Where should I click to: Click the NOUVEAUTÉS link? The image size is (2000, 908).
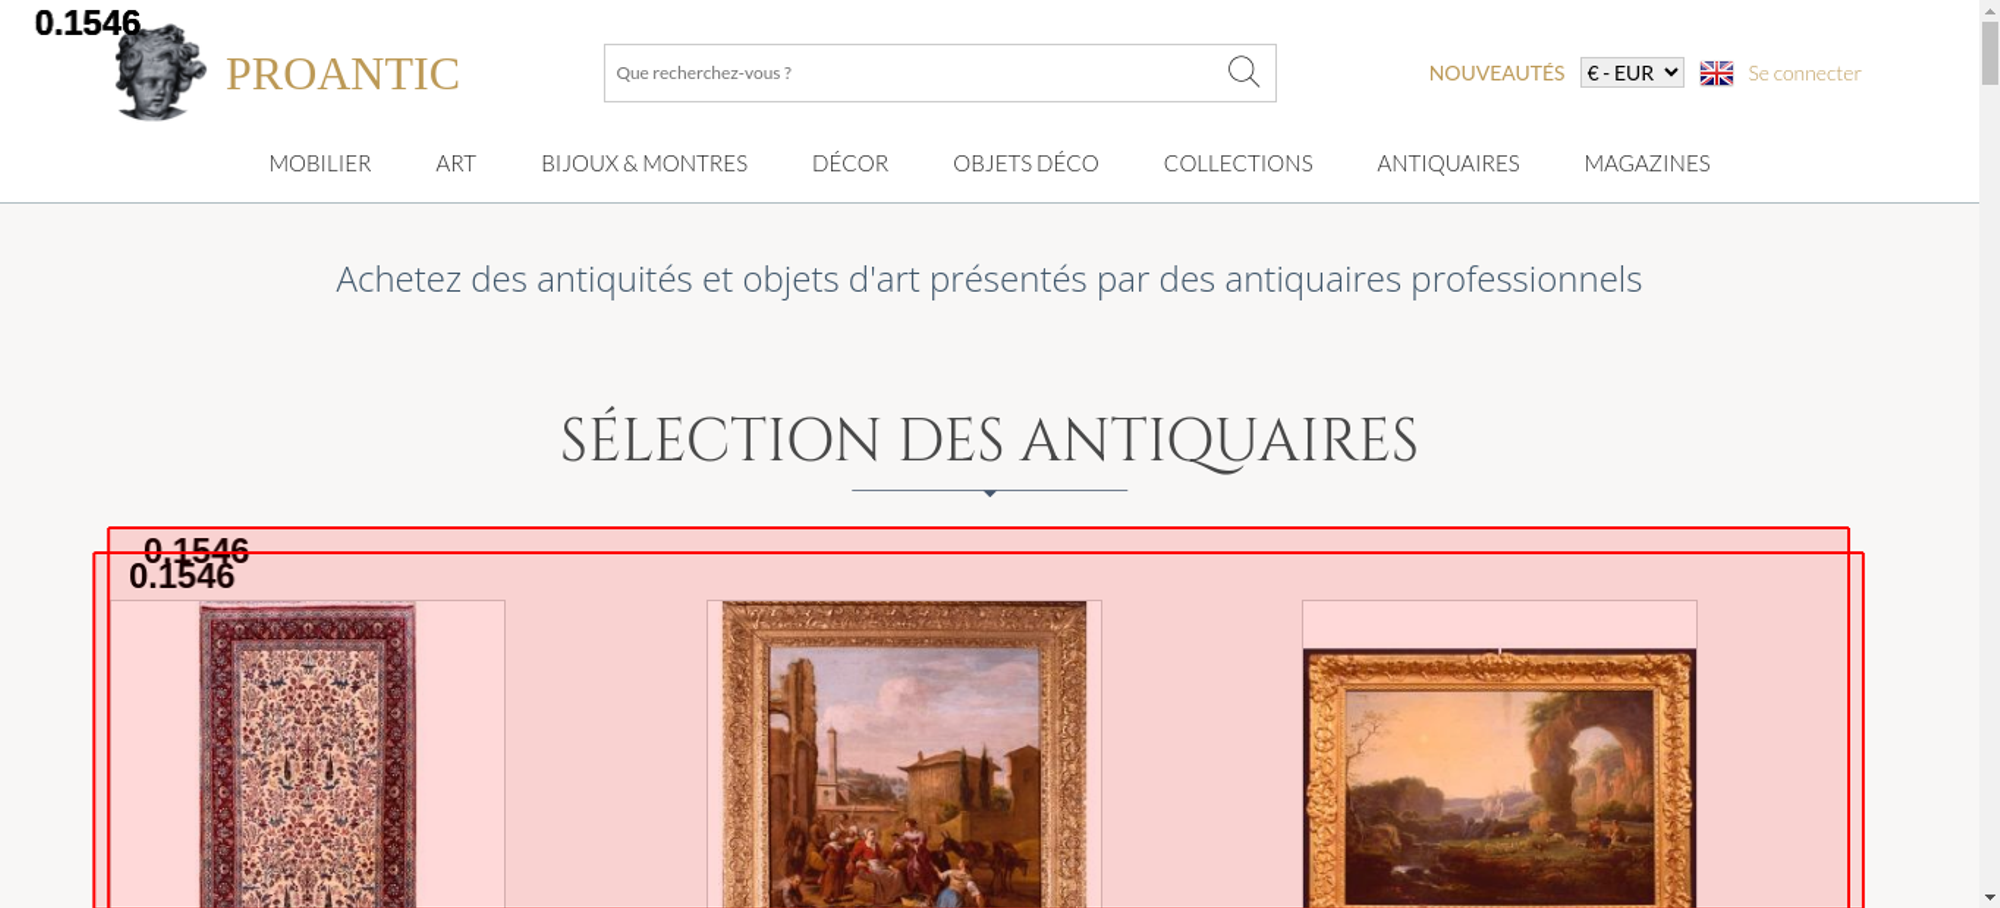(1496, 73)
